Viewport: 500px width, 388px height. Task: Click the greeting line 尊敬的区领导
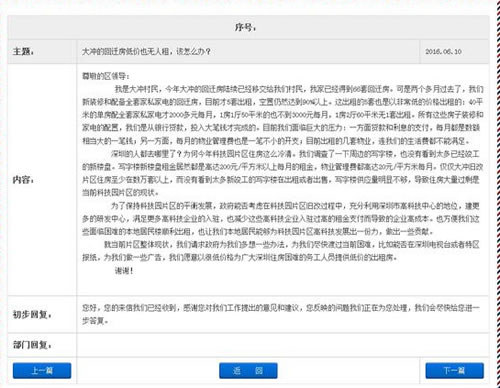(x=106, y=76)
